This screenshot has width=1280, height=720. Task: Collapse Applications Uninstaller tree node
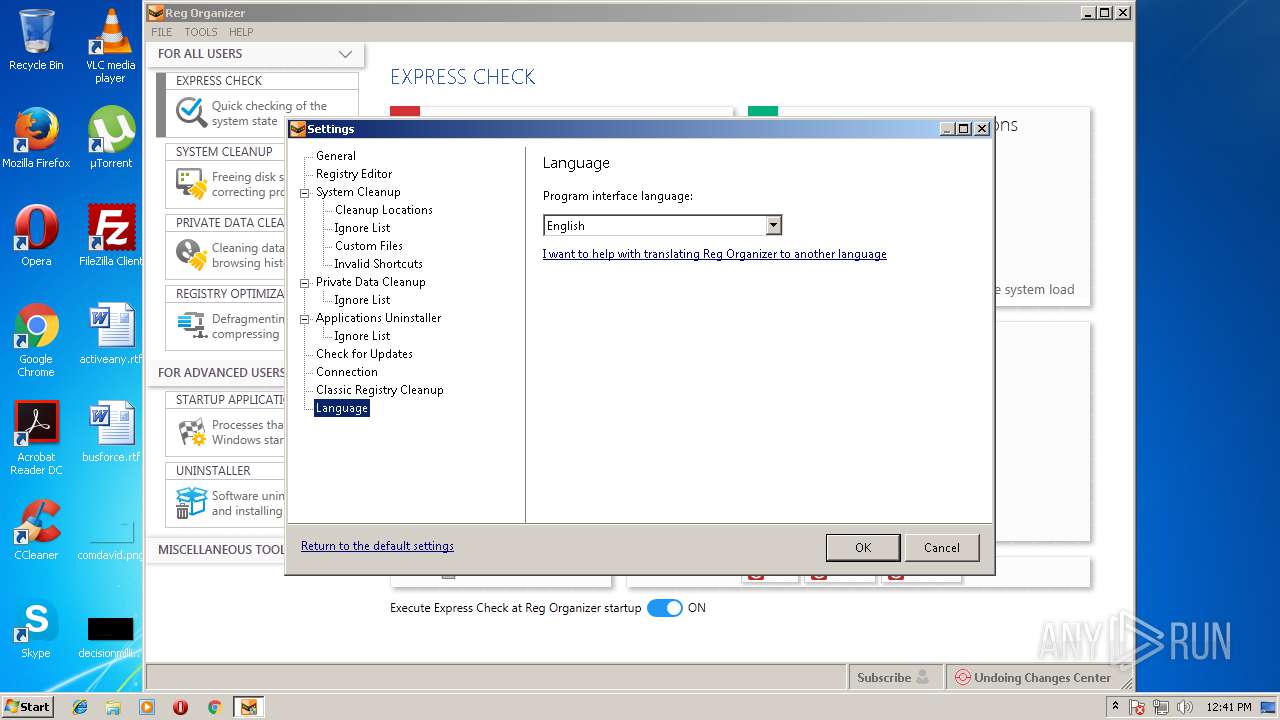306,319
